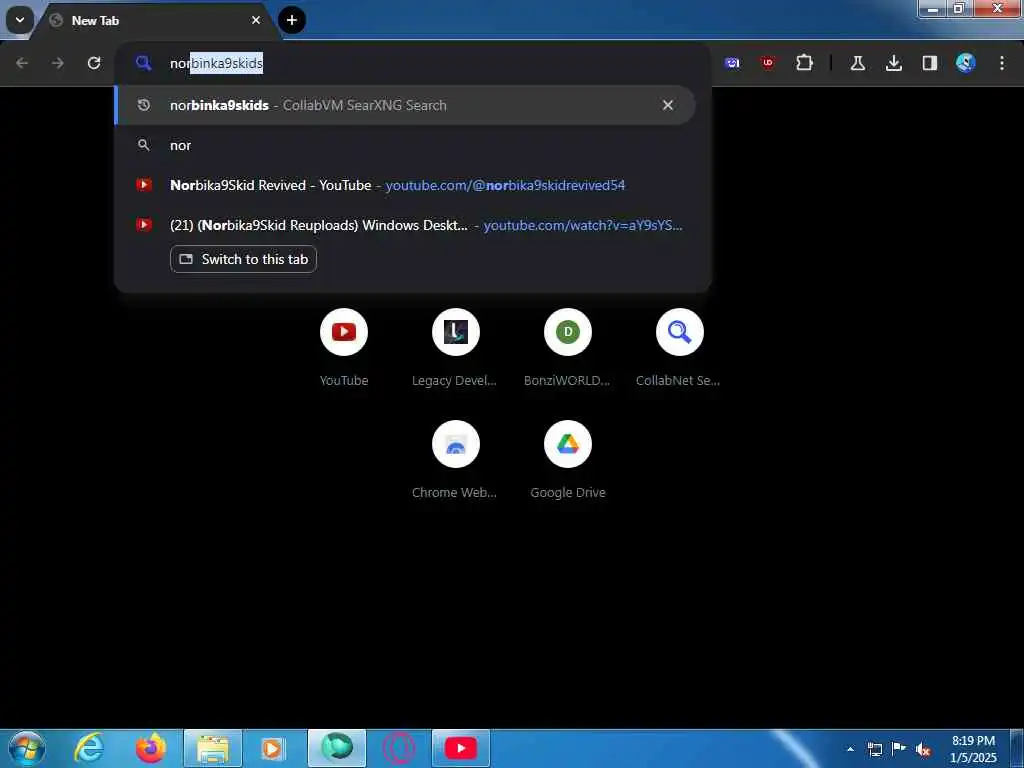The image size is (1024, 768).
Task: Open the Chrome Web... shortcut tile
Action: (455, 460)
